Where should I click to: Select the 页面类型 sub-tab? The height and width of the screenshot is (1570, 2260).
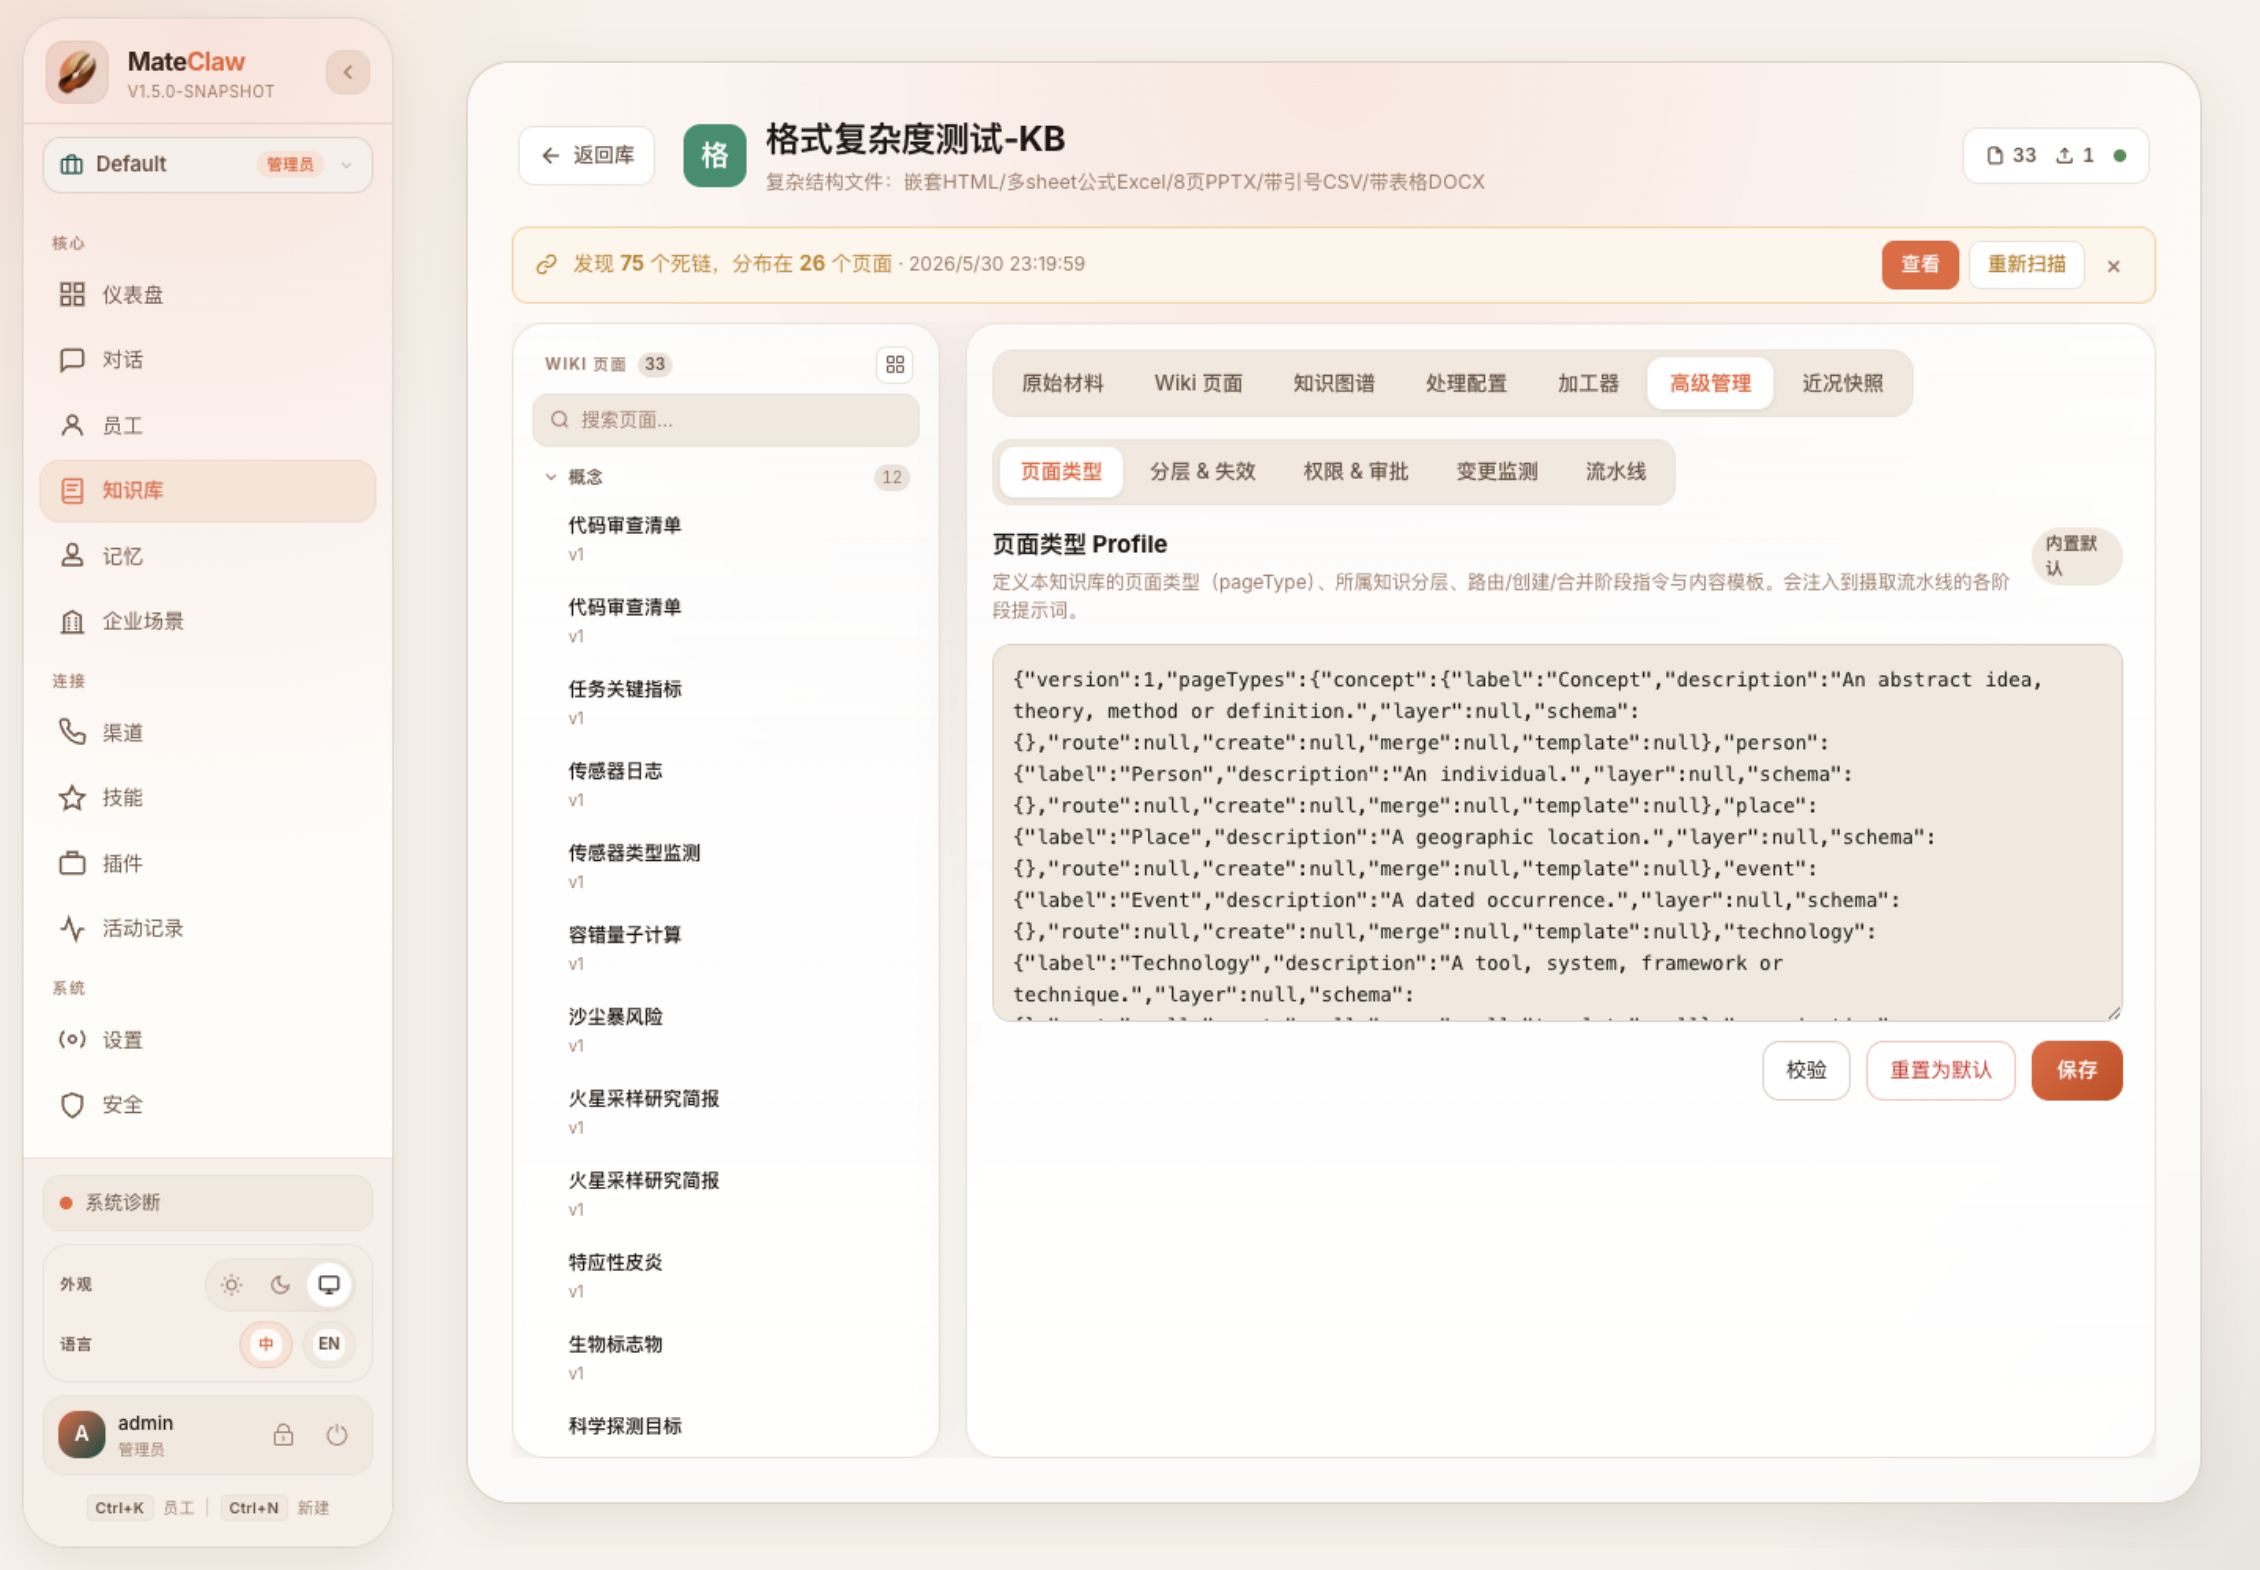[1061, 471]
